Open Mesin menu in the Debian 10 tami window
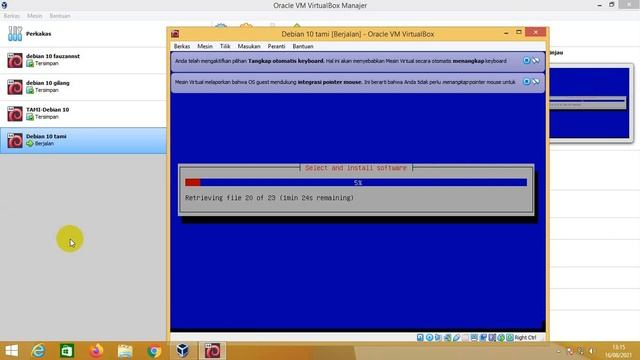 coord(205,47)
